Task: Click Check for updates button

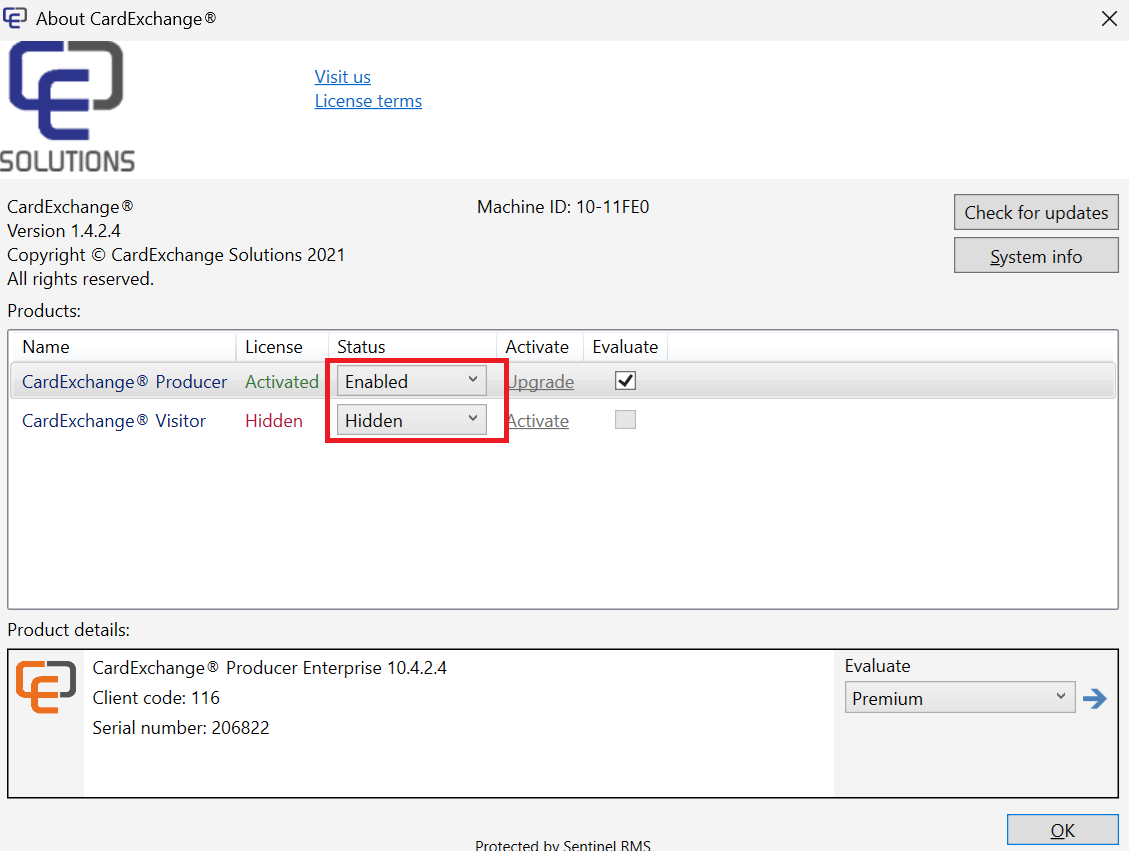Action: tap(1036, 212)
